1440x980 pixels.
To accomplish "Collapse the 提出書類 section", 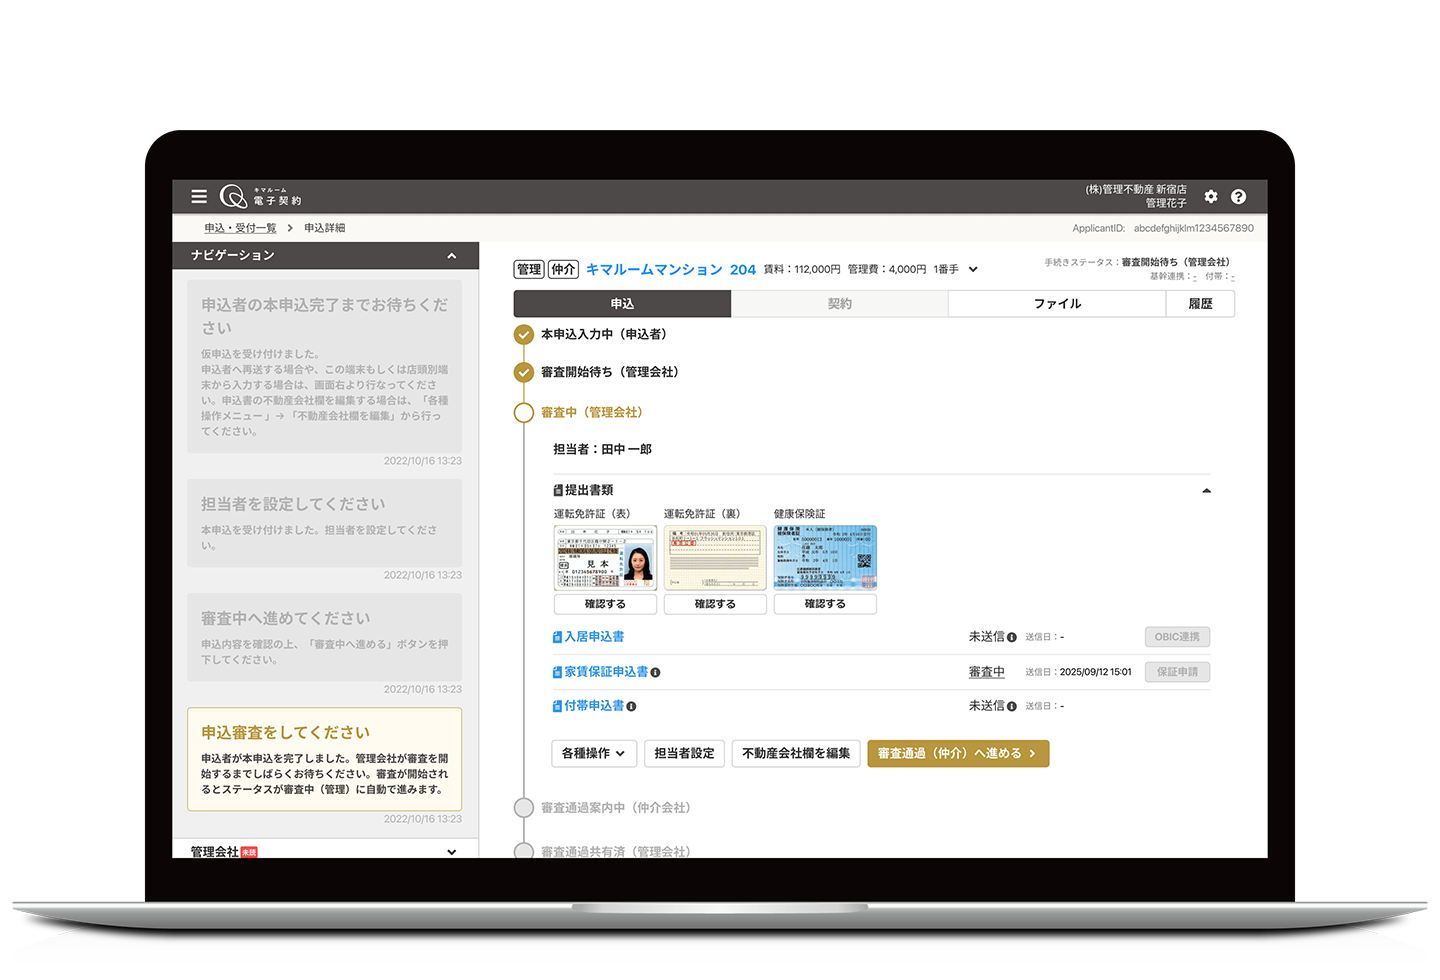I will point(1206,491).
